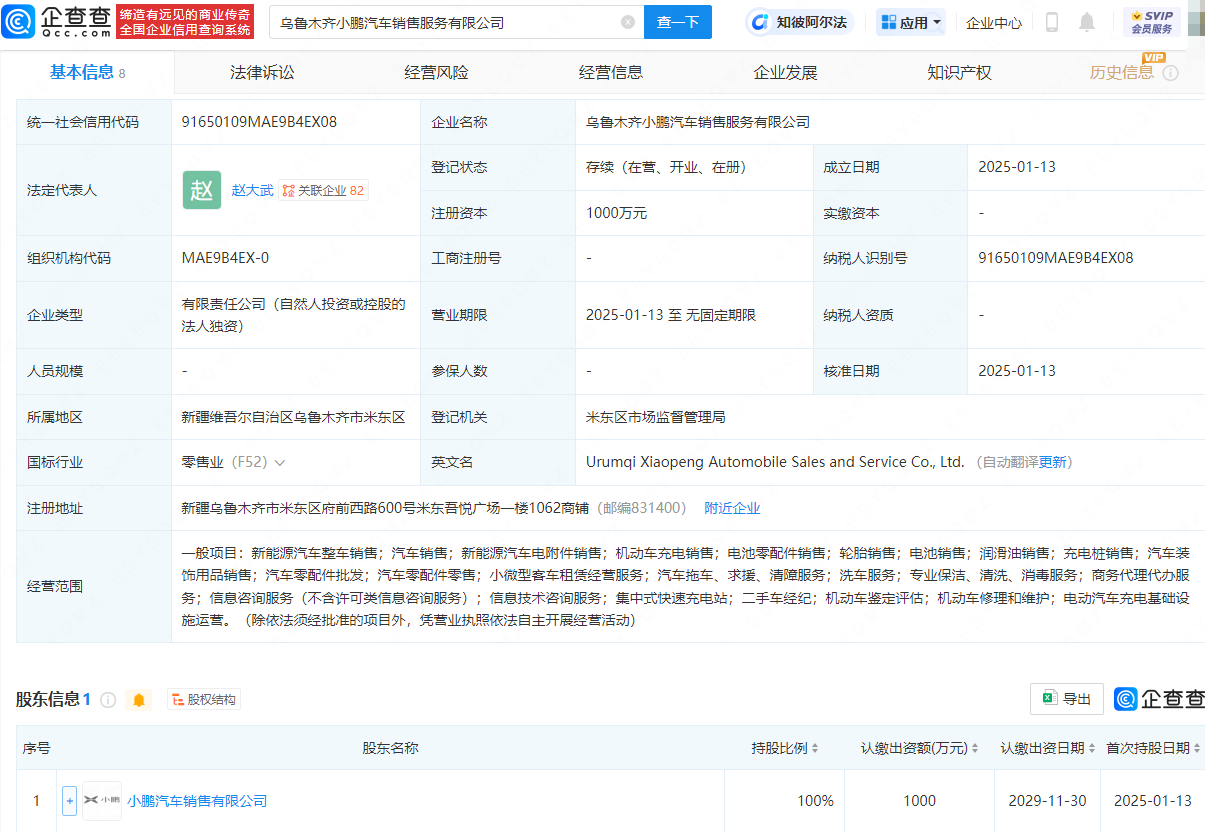Click the info icon beside 股东信息
The width and height of the screenshot is (1205, 832).
pyautogui.click(x=108, y=700)
